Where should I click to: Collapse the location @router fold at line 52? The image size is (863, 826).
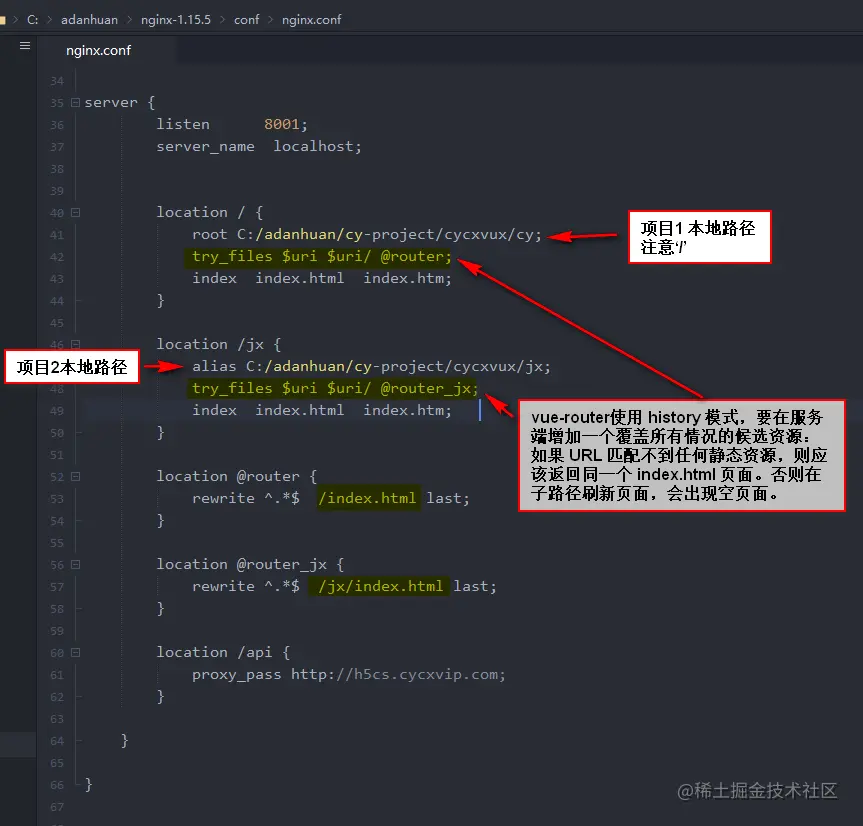coord(75,477)
